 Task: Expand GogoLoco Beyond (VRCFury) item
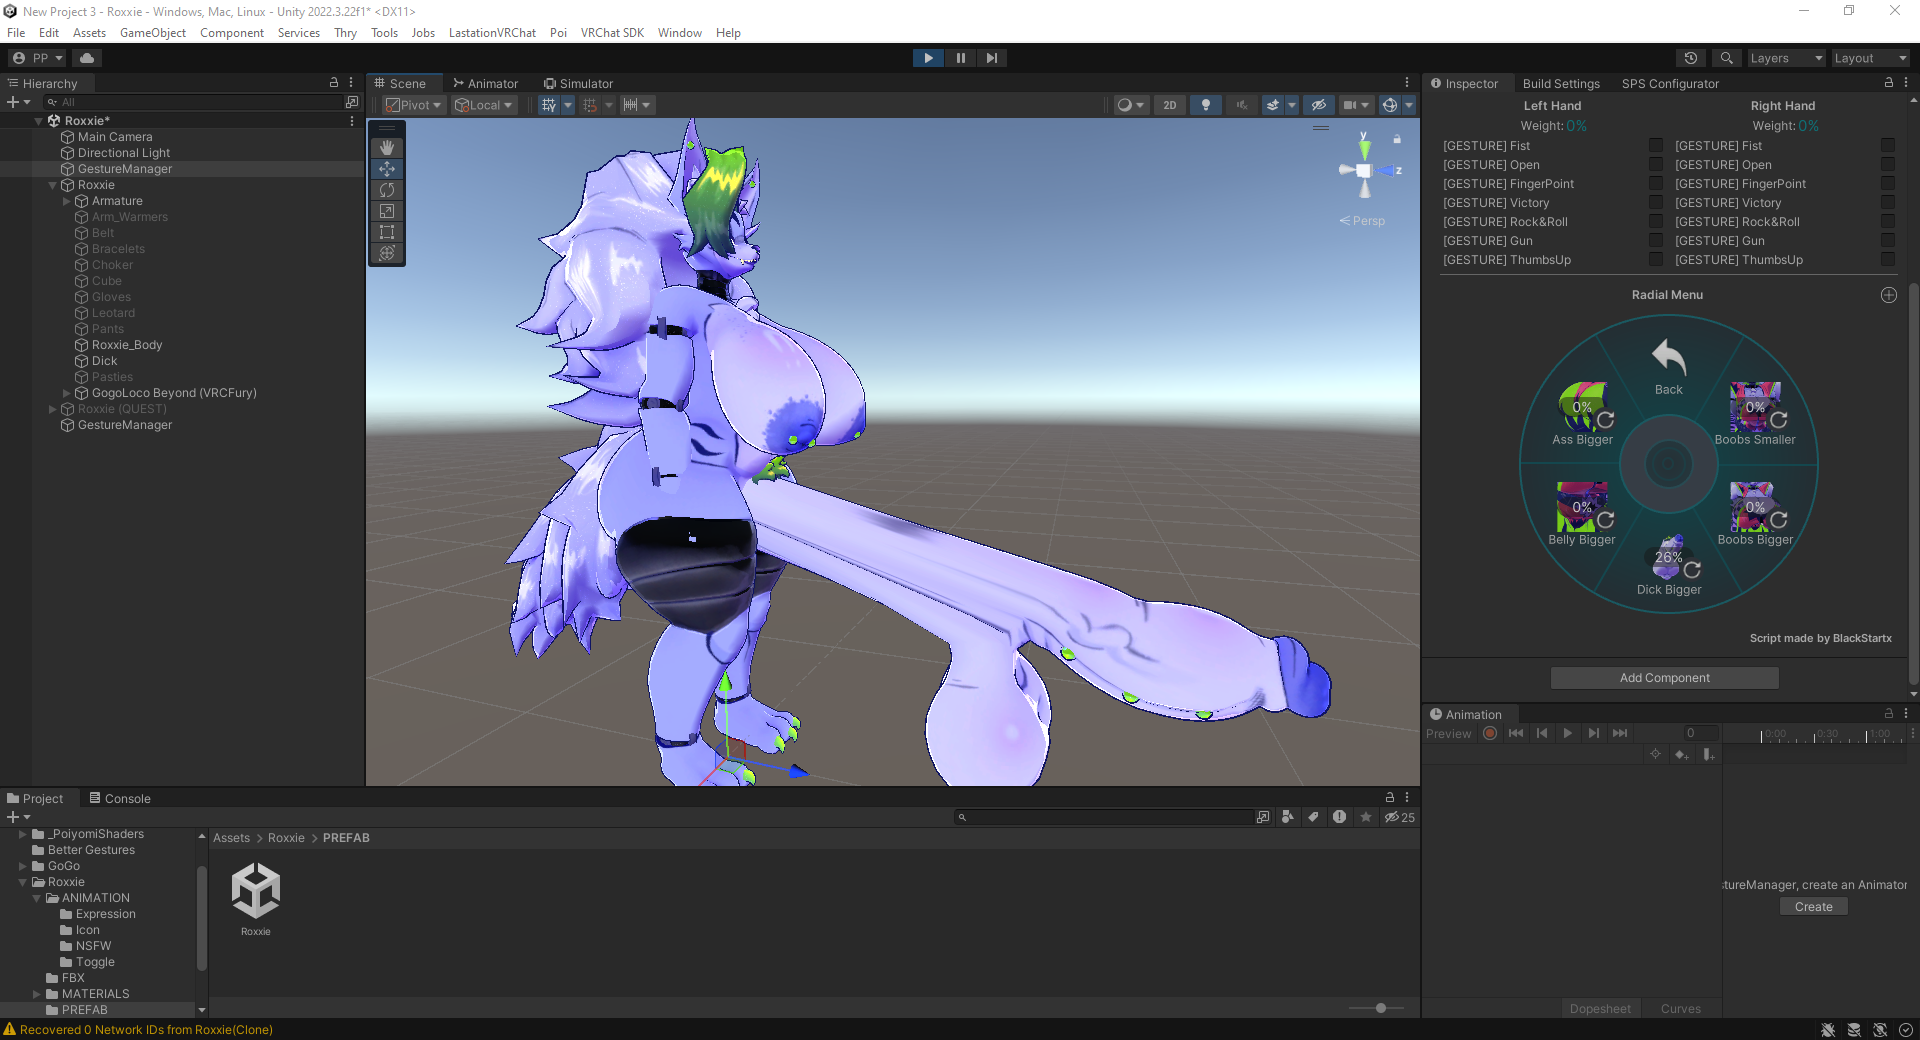tap(67, 393)
